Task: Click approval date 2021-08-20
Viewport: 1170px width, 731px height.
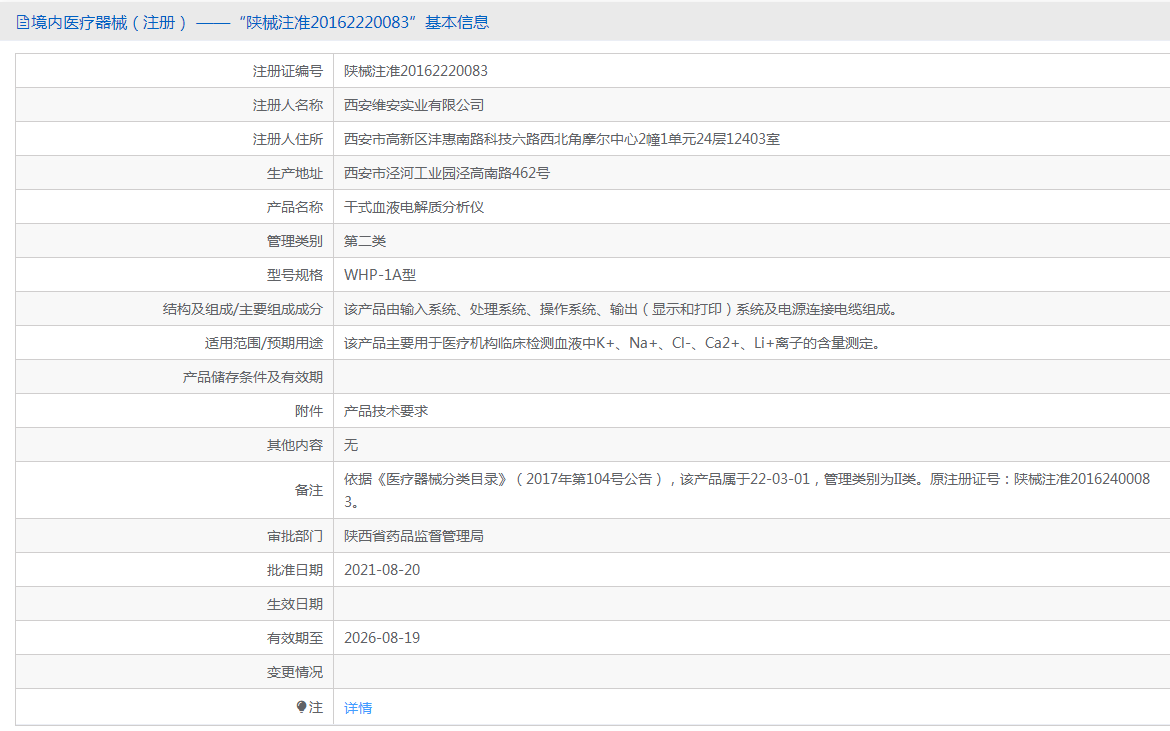Action: pyautogui.click(x=382, y=570)
